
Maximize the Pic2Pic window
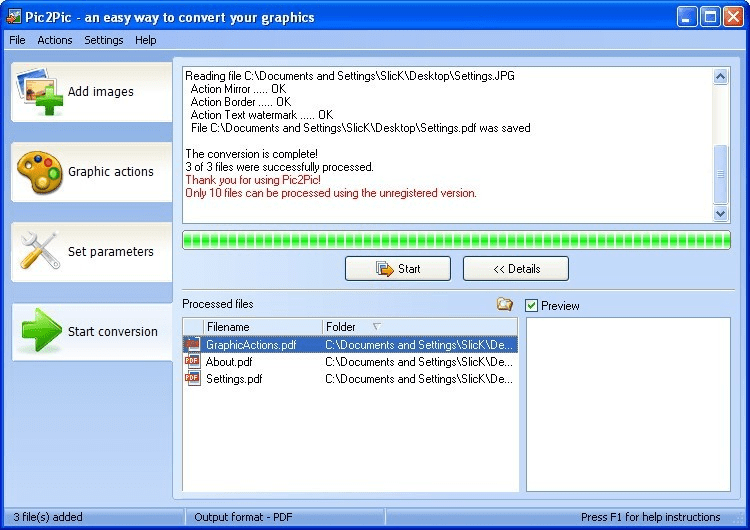pyautogui.click(x=710, y=17)
